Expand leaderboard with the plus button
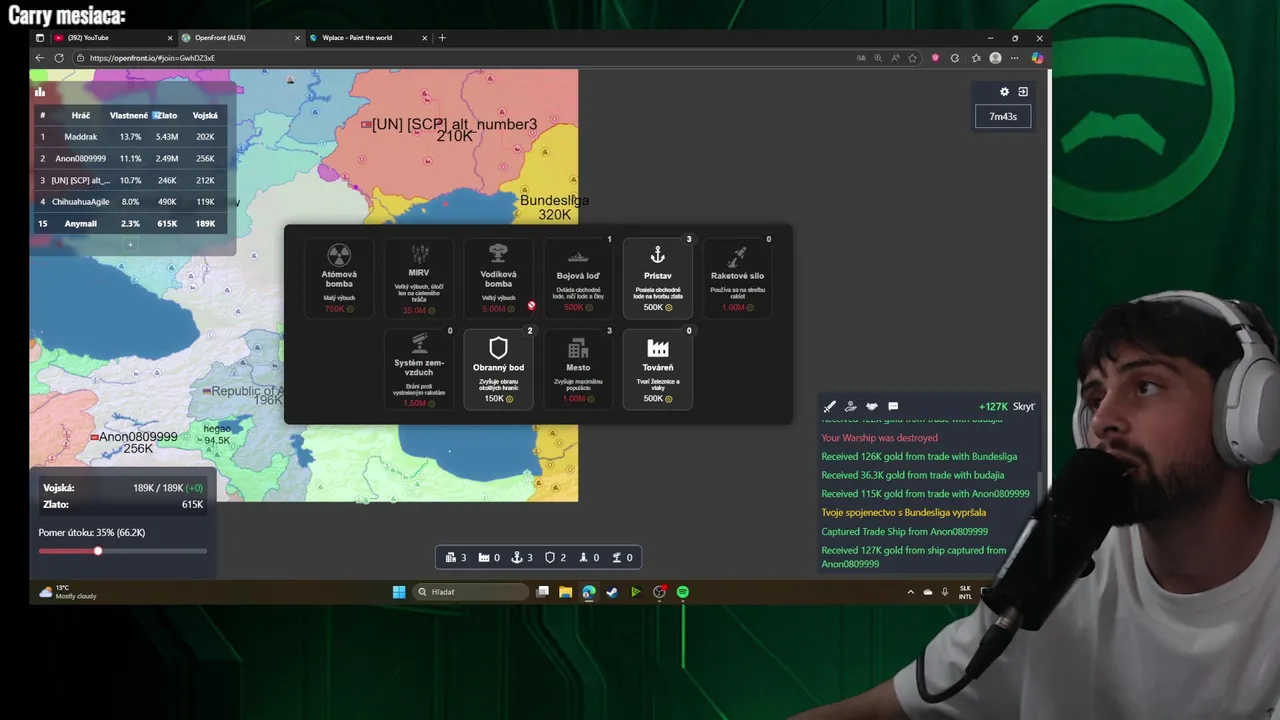Viewport: 1280px width, 720px height. click(x=130, y=244)
